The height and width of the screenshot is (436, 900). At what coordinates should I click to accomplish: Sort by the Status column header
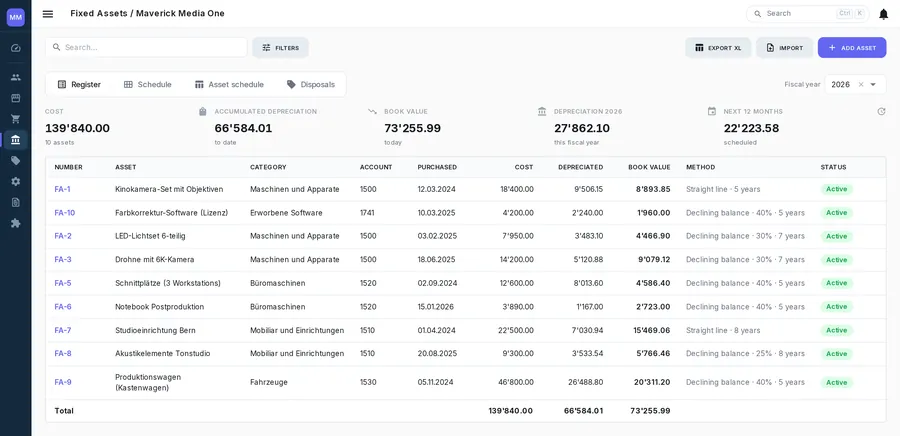click(833, 168)
